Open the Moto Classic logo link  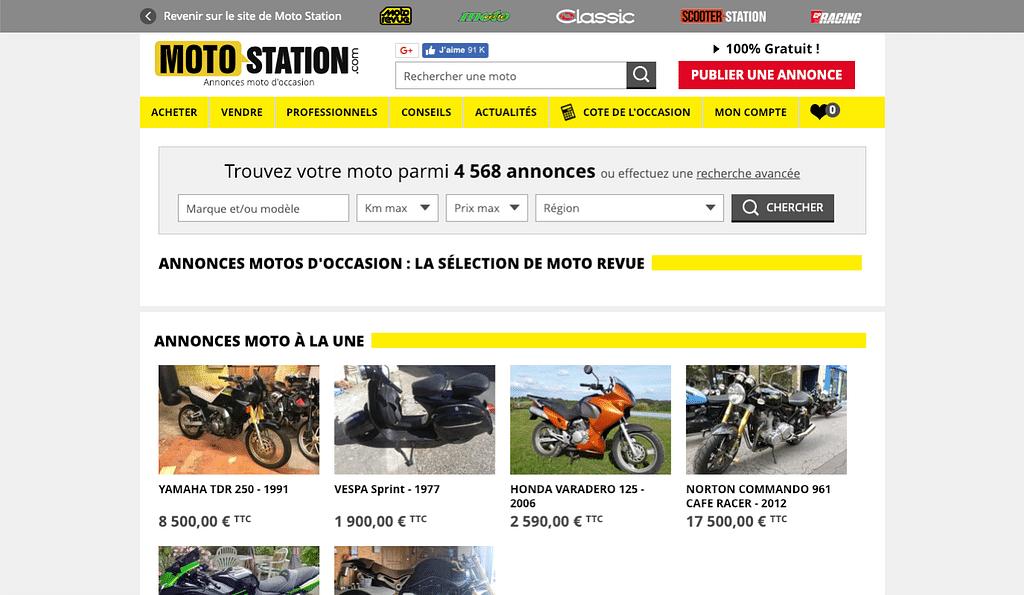tap(595, 16)
